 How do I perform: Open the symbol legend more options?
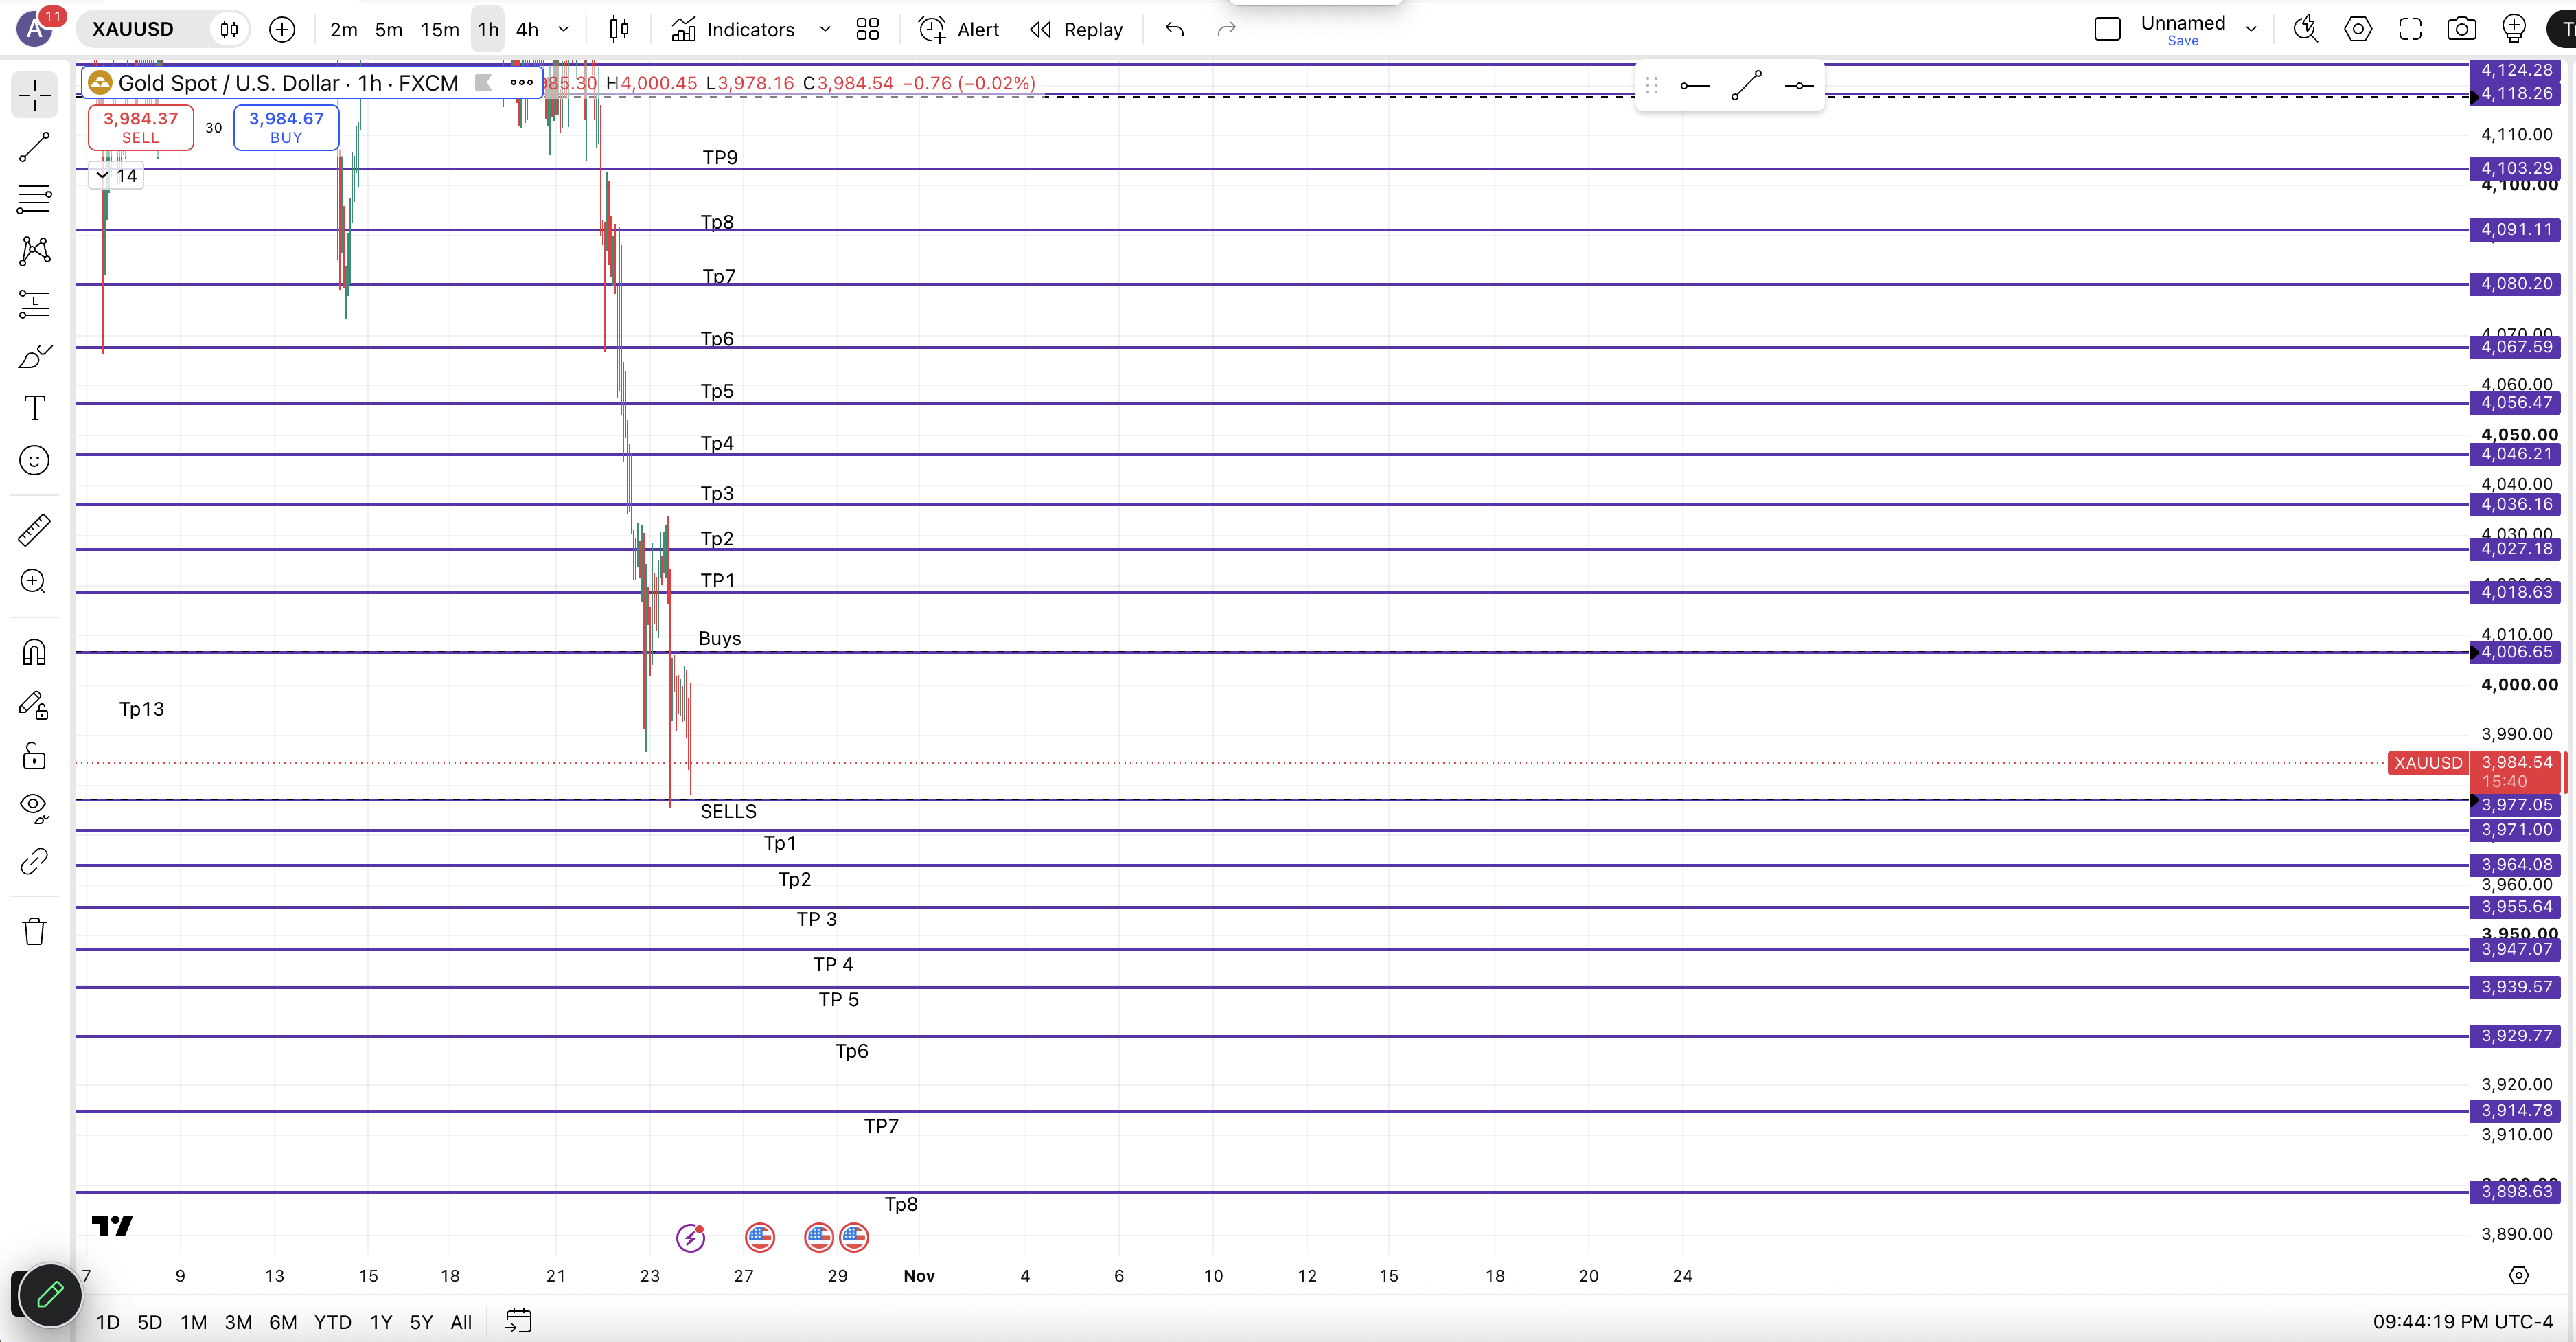[x=521, y=83]
